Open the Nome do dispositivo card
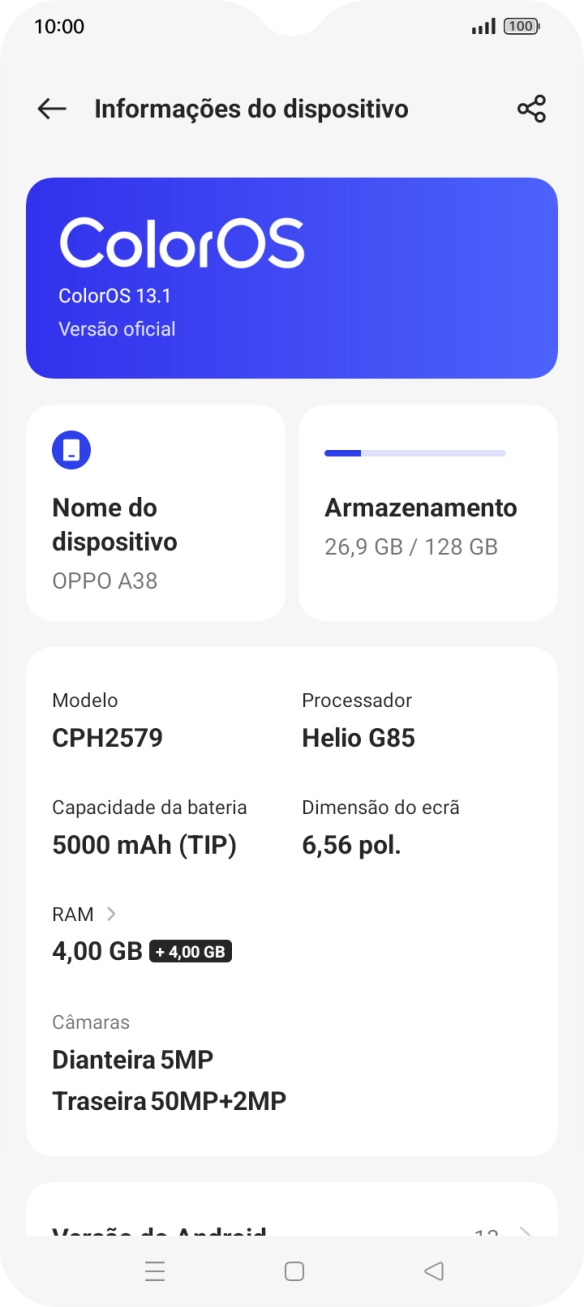Viewport: 584px width, 1307px height. click(x=154, y=512)
